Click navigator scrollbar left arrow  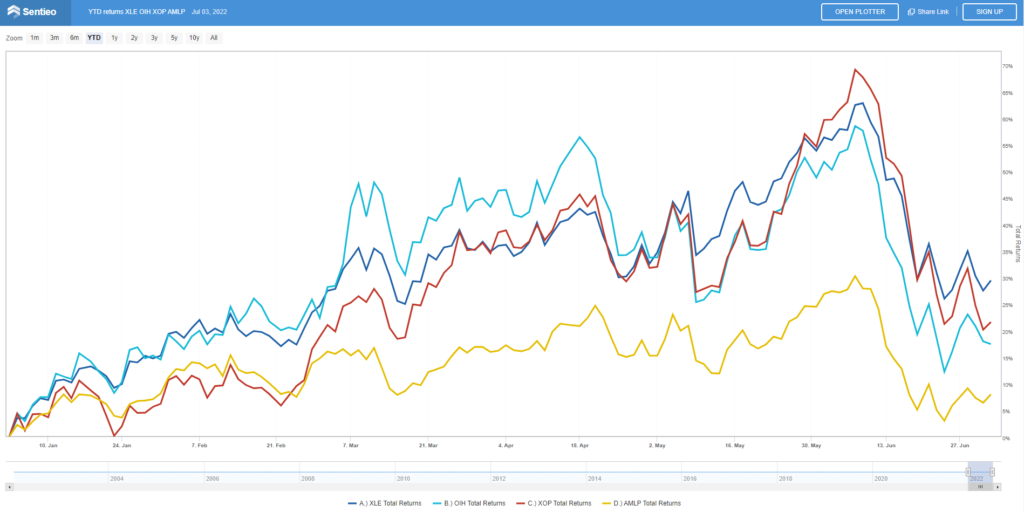9,487
